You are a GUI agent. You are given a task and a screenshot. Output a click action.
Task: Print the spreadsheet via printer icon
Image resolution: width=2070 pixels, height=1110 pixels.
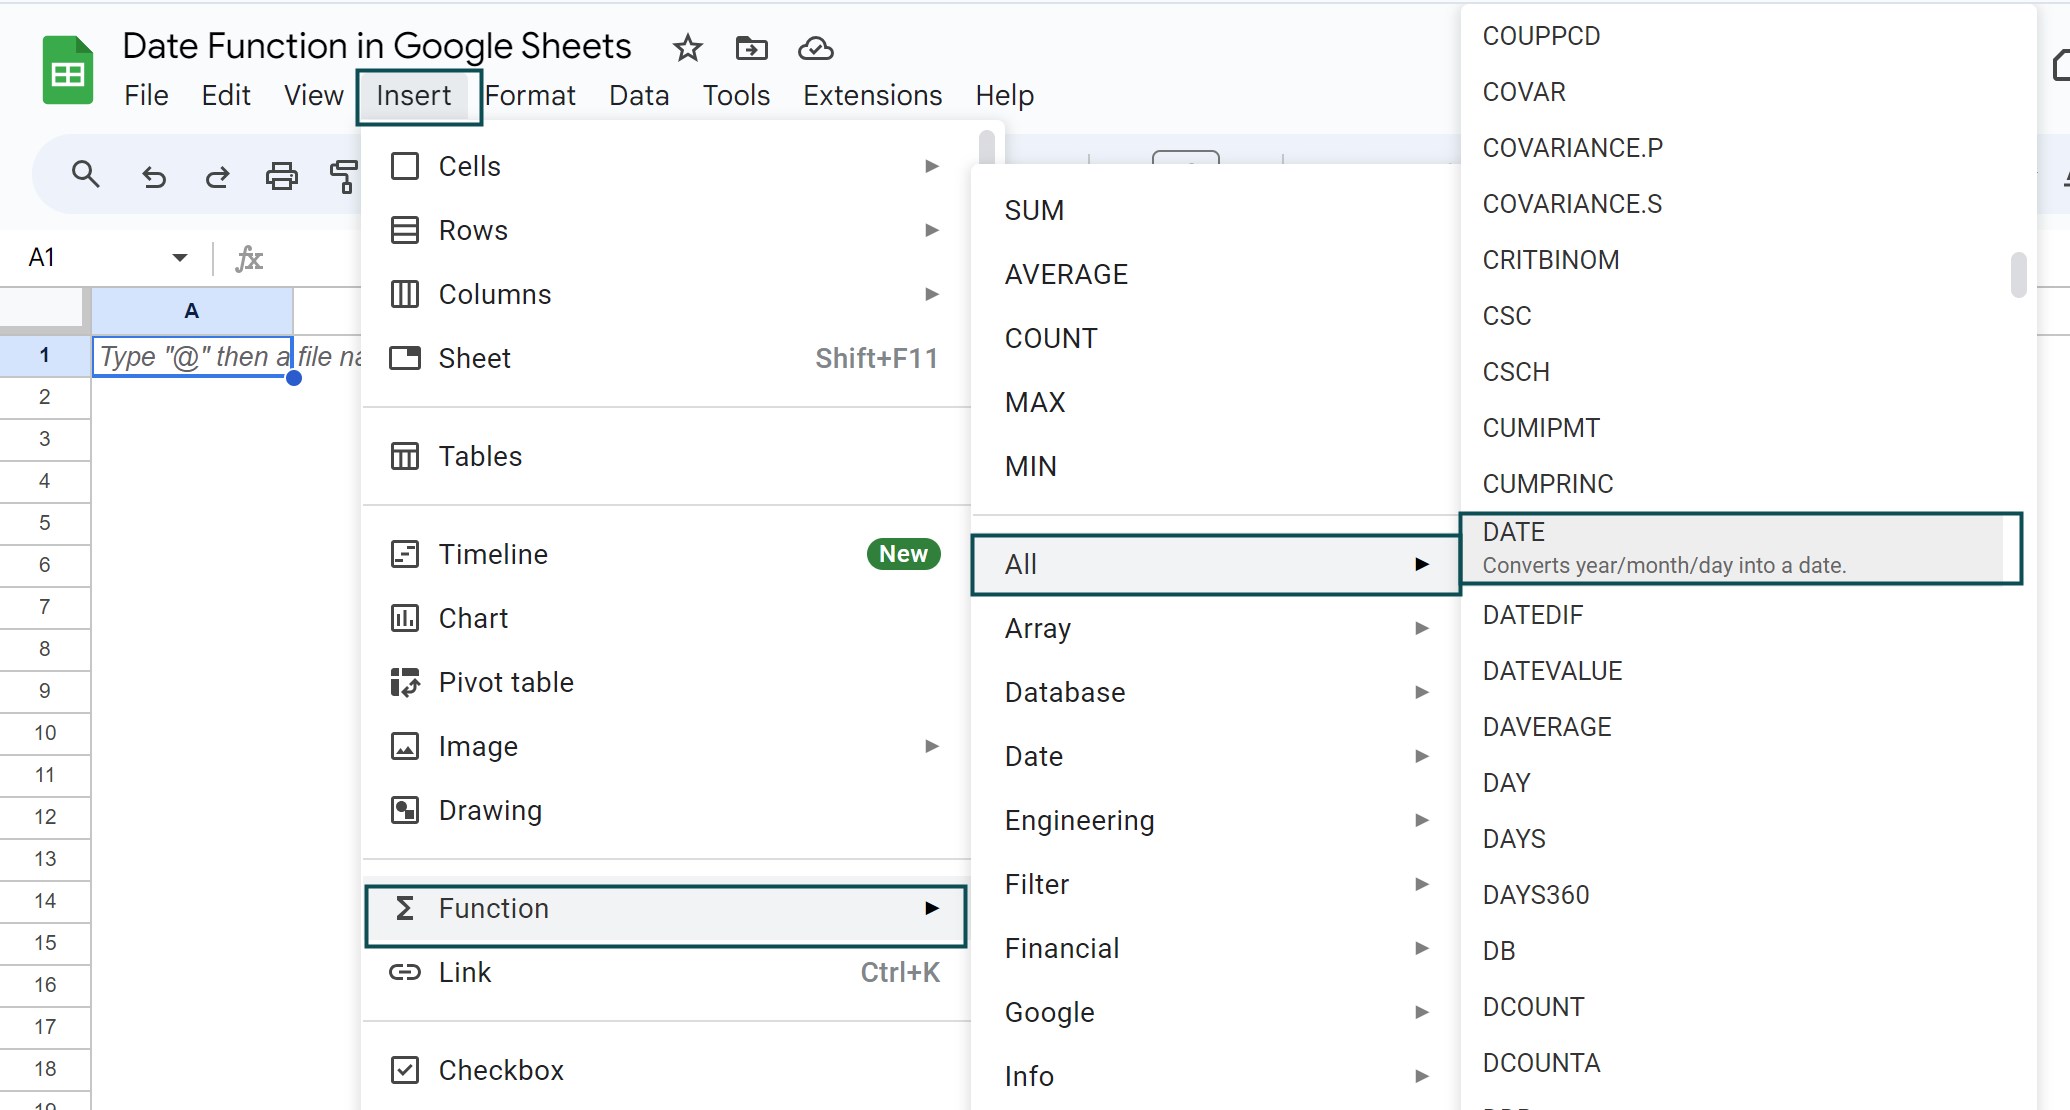281,177
